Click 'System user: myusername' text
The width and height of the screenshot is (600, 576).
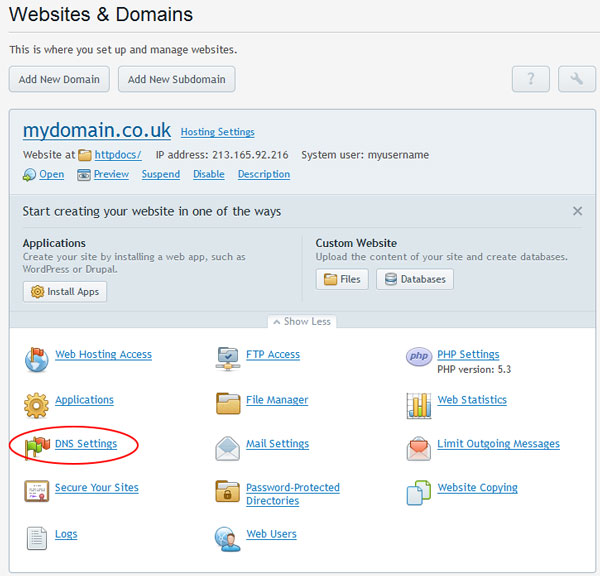pos(365,155)
